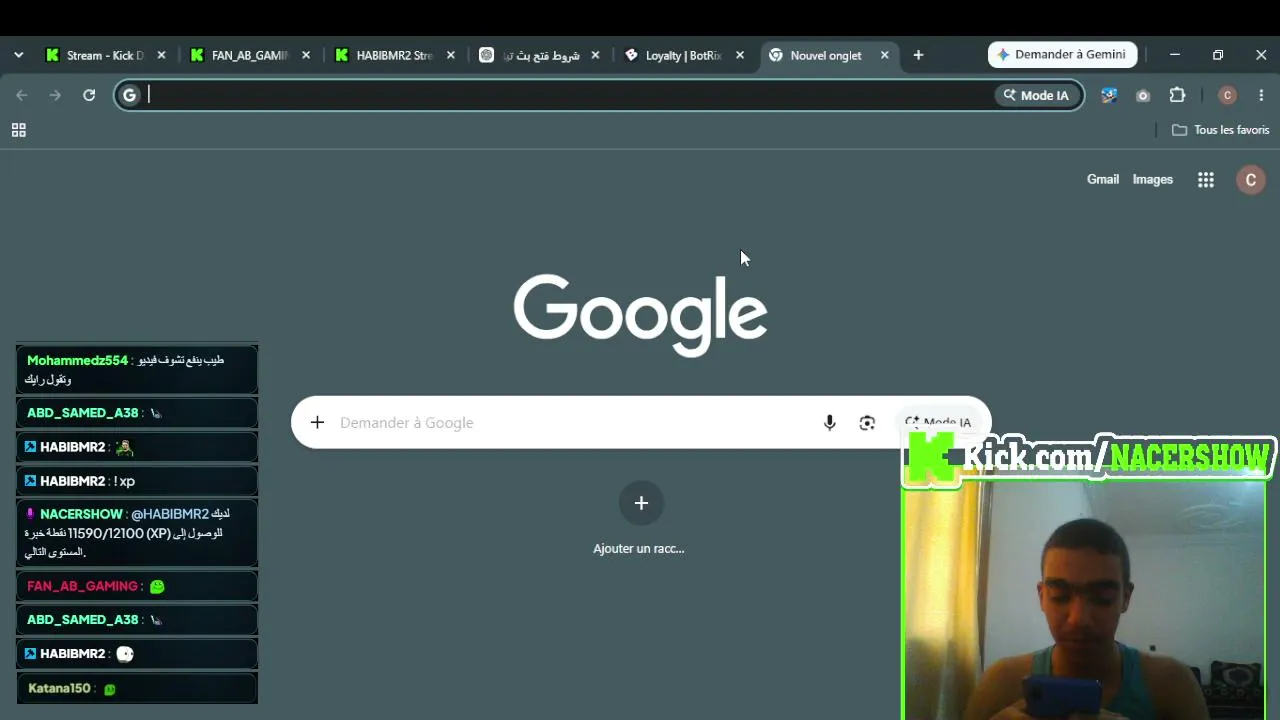Click the Google logo
The image size is (1280, 720).
[x=640, y=314]
